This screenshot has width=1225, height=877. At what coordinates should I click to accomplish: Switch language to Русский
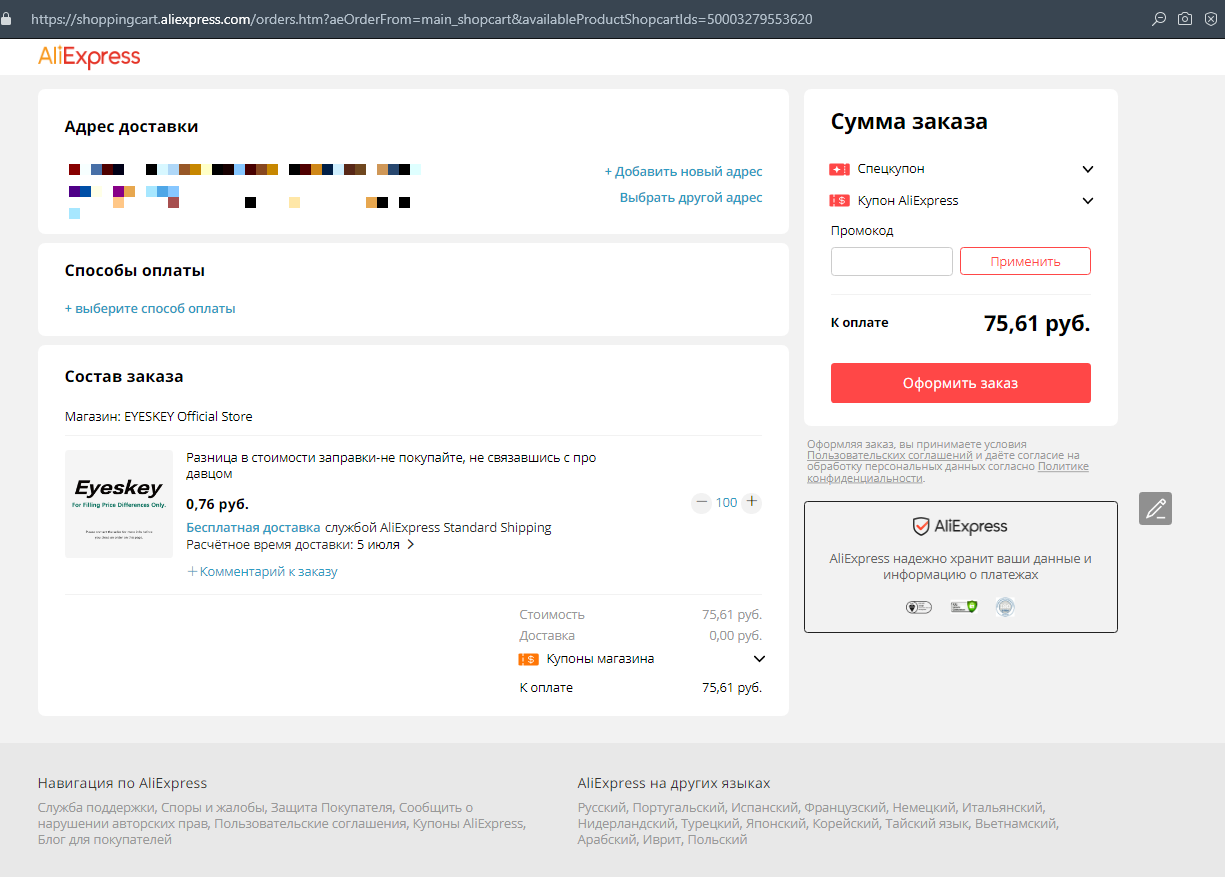coord(602,807)
